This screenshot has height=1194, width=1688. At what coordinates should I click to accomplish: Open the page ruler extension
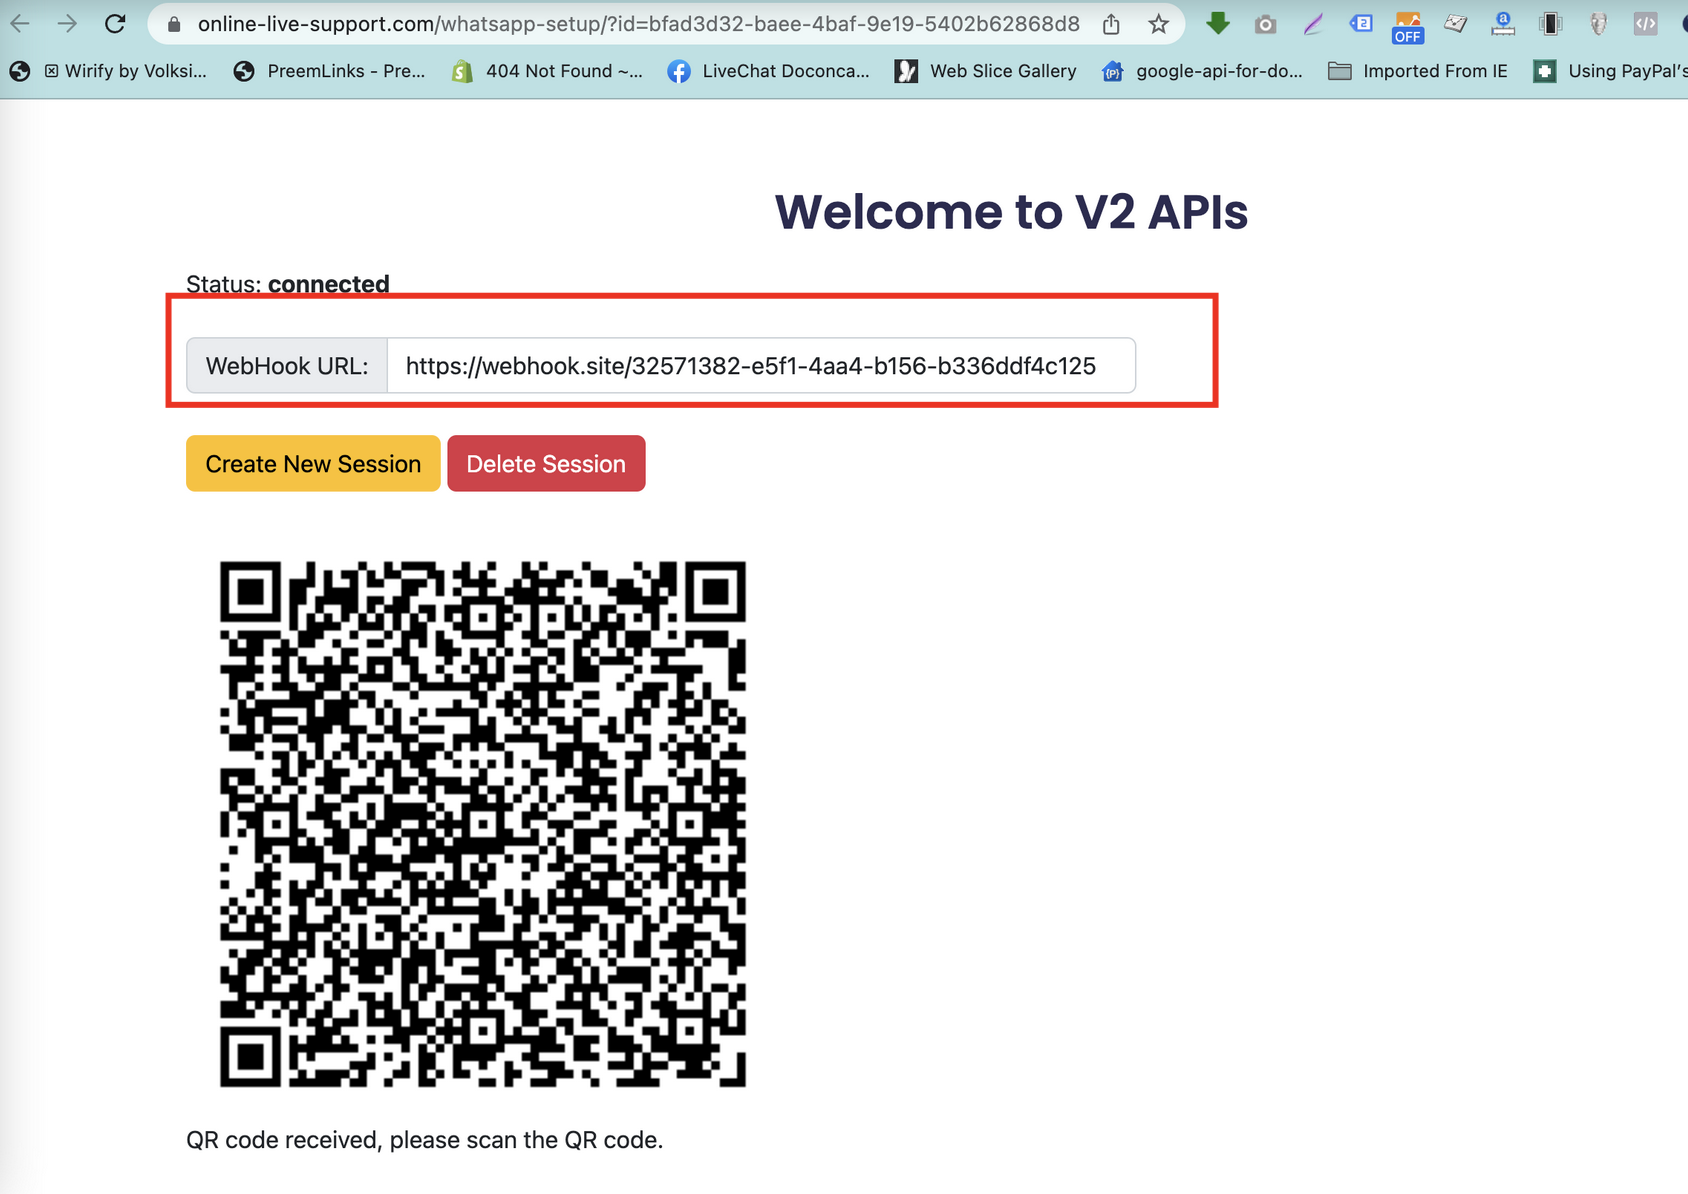(1503, 24)
